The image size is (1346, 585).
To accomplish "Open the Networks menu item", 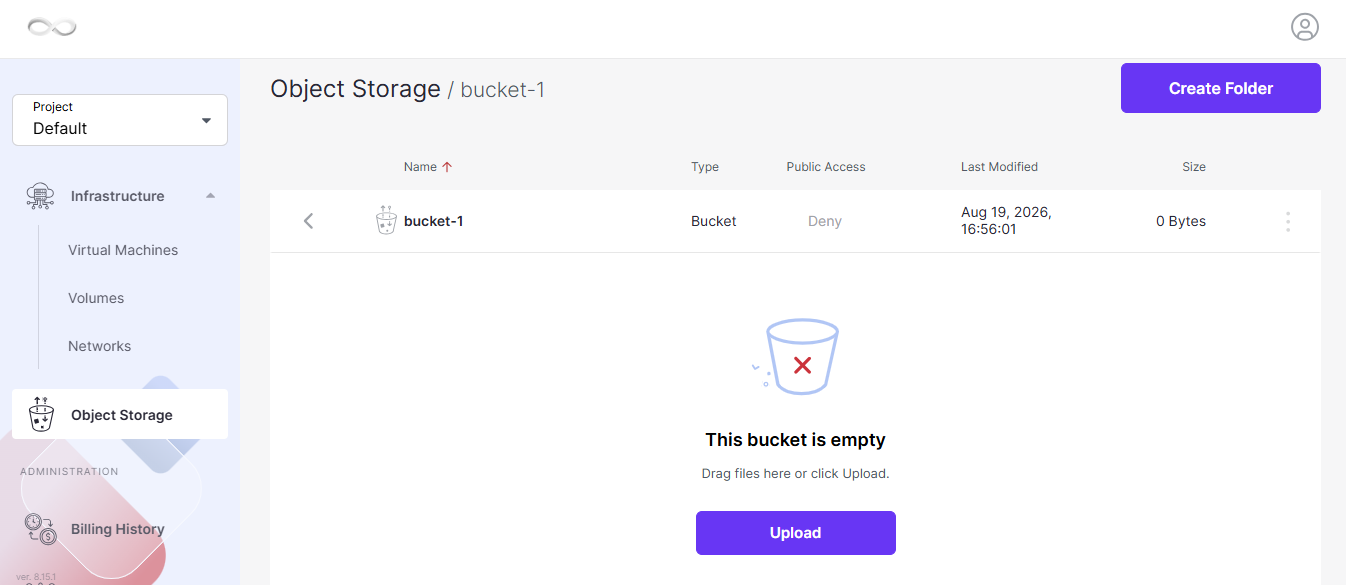I will 99,346.
